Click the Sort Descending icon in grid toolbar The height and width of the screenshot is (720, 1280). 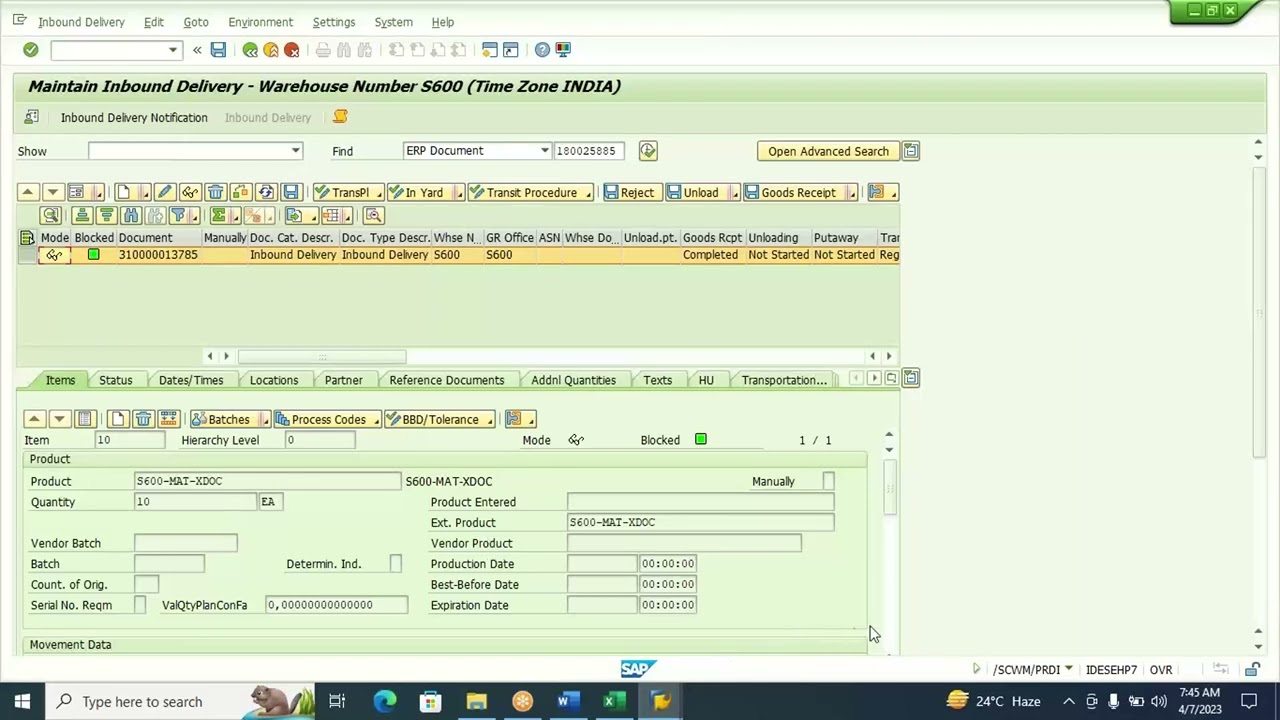(x=106, y=215)
